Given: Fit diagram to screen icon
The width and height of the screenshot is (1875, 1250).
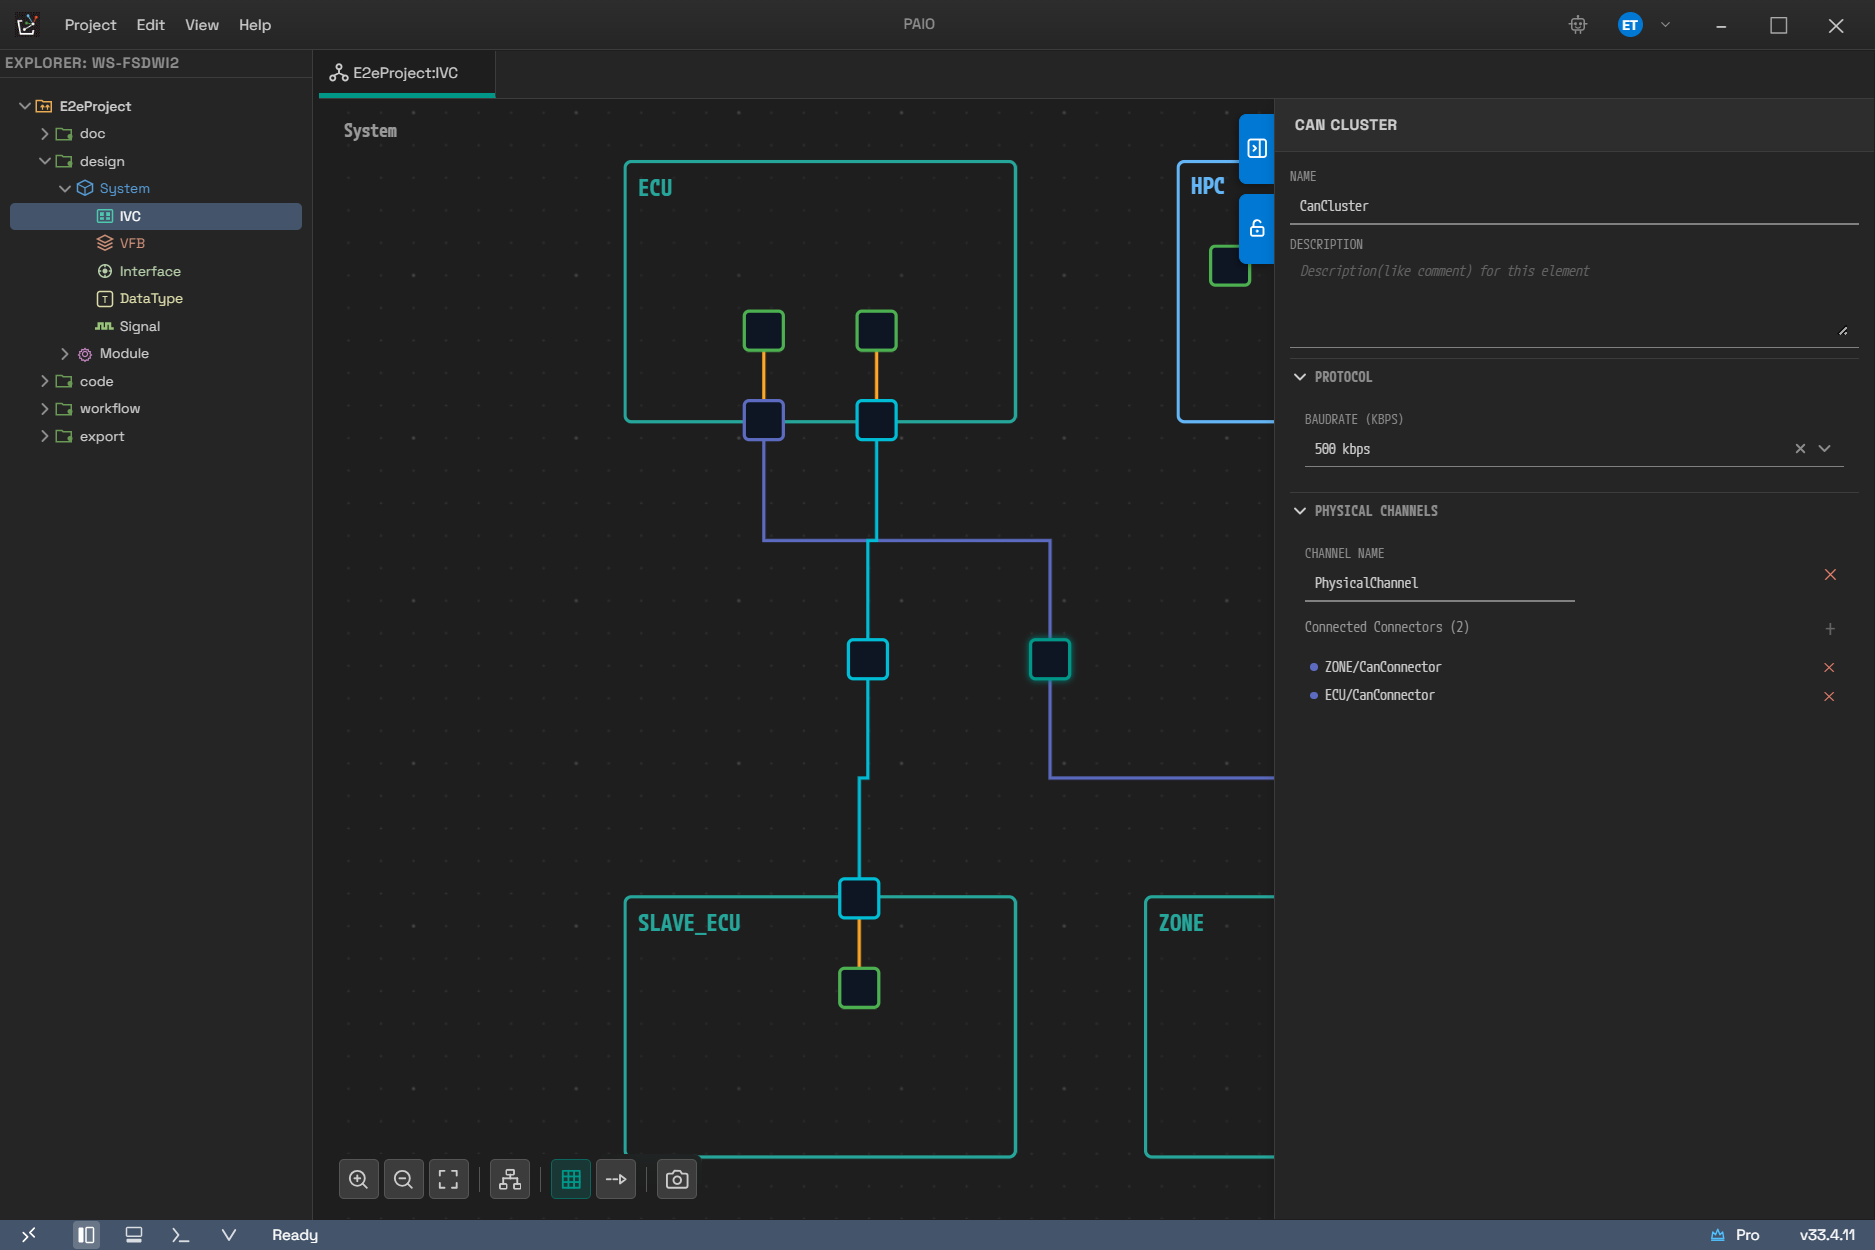Looking at the screenshot, I should 448,1180.
